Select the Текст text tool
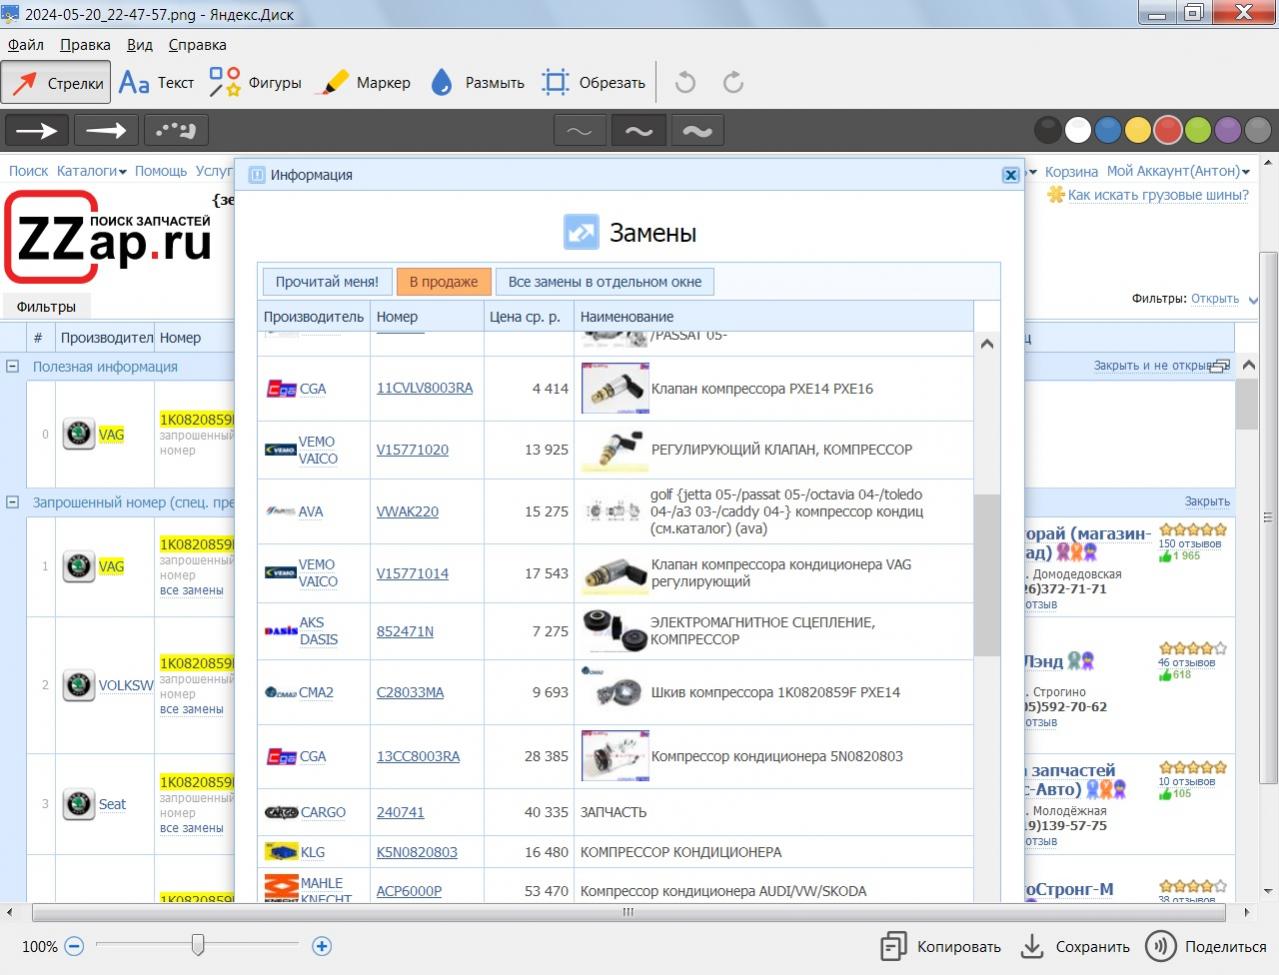This screenshot has width=1279, height=975. tap(156, 83)
